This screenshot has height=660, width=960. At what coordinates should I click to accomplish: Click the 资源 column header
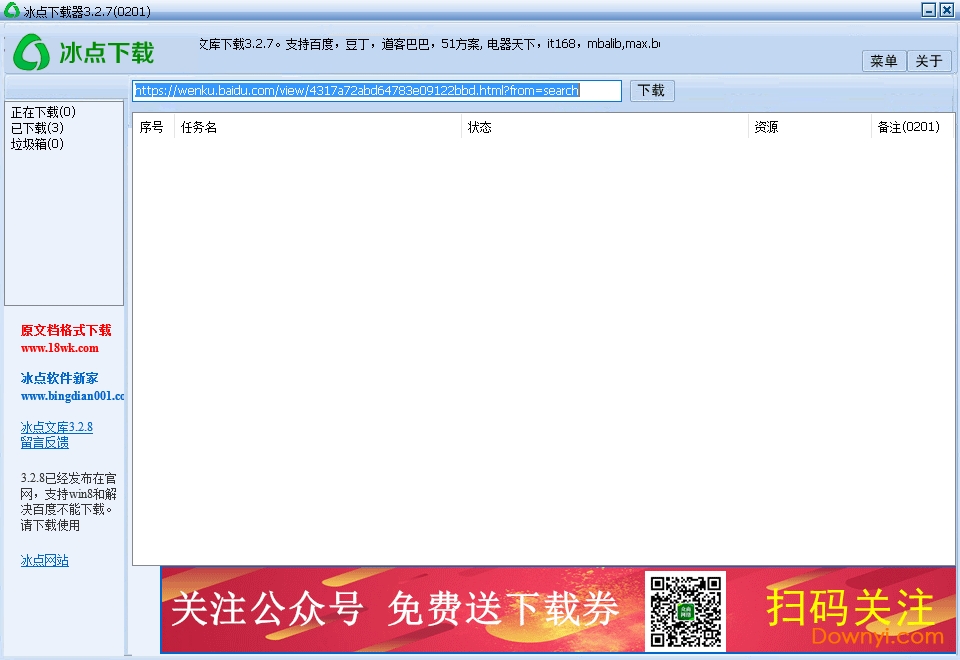[767, 127]
